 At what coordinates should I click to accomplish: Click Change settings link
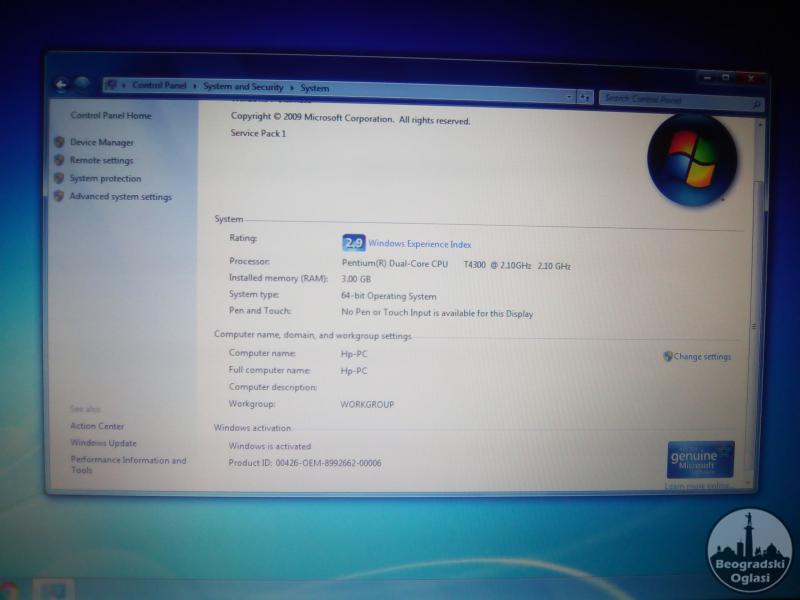tap(702, 357)
